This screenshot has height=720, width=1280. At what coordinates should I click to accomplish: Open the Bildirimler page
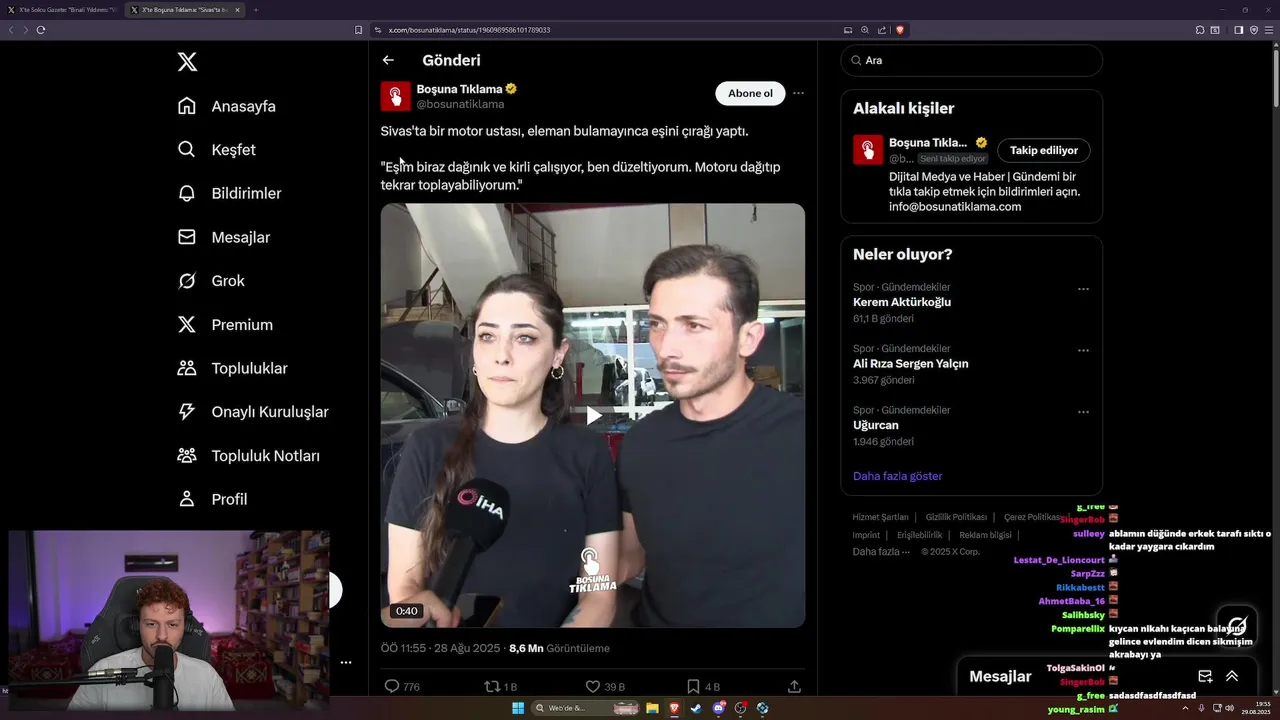pyautogui.click(x=229, y=193)
